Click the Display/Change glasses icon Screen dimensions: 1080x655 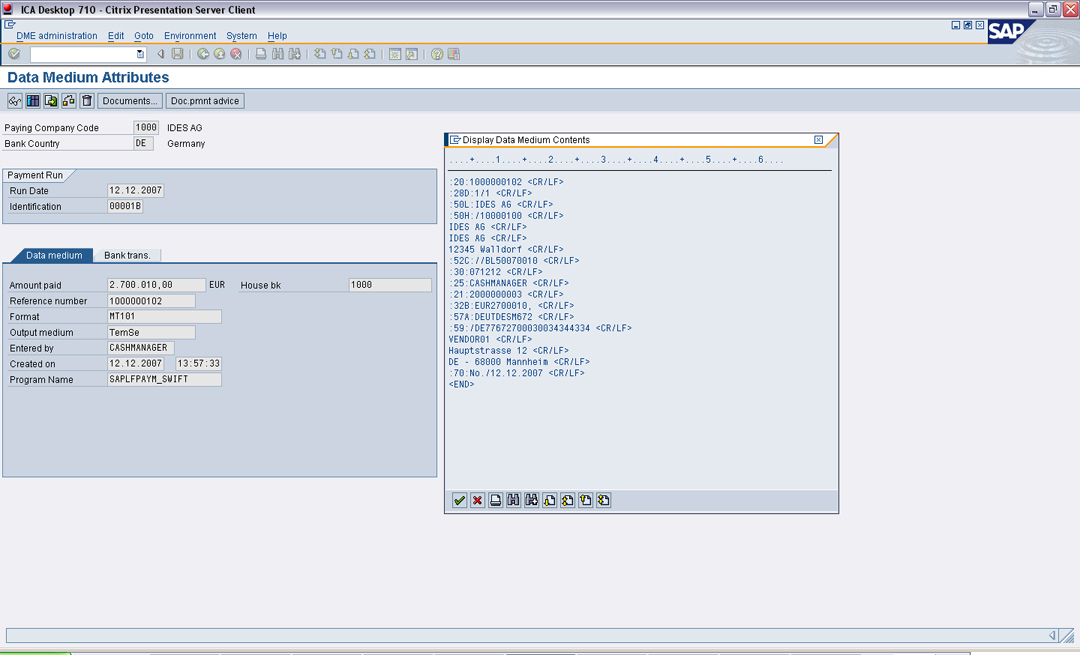14,101
